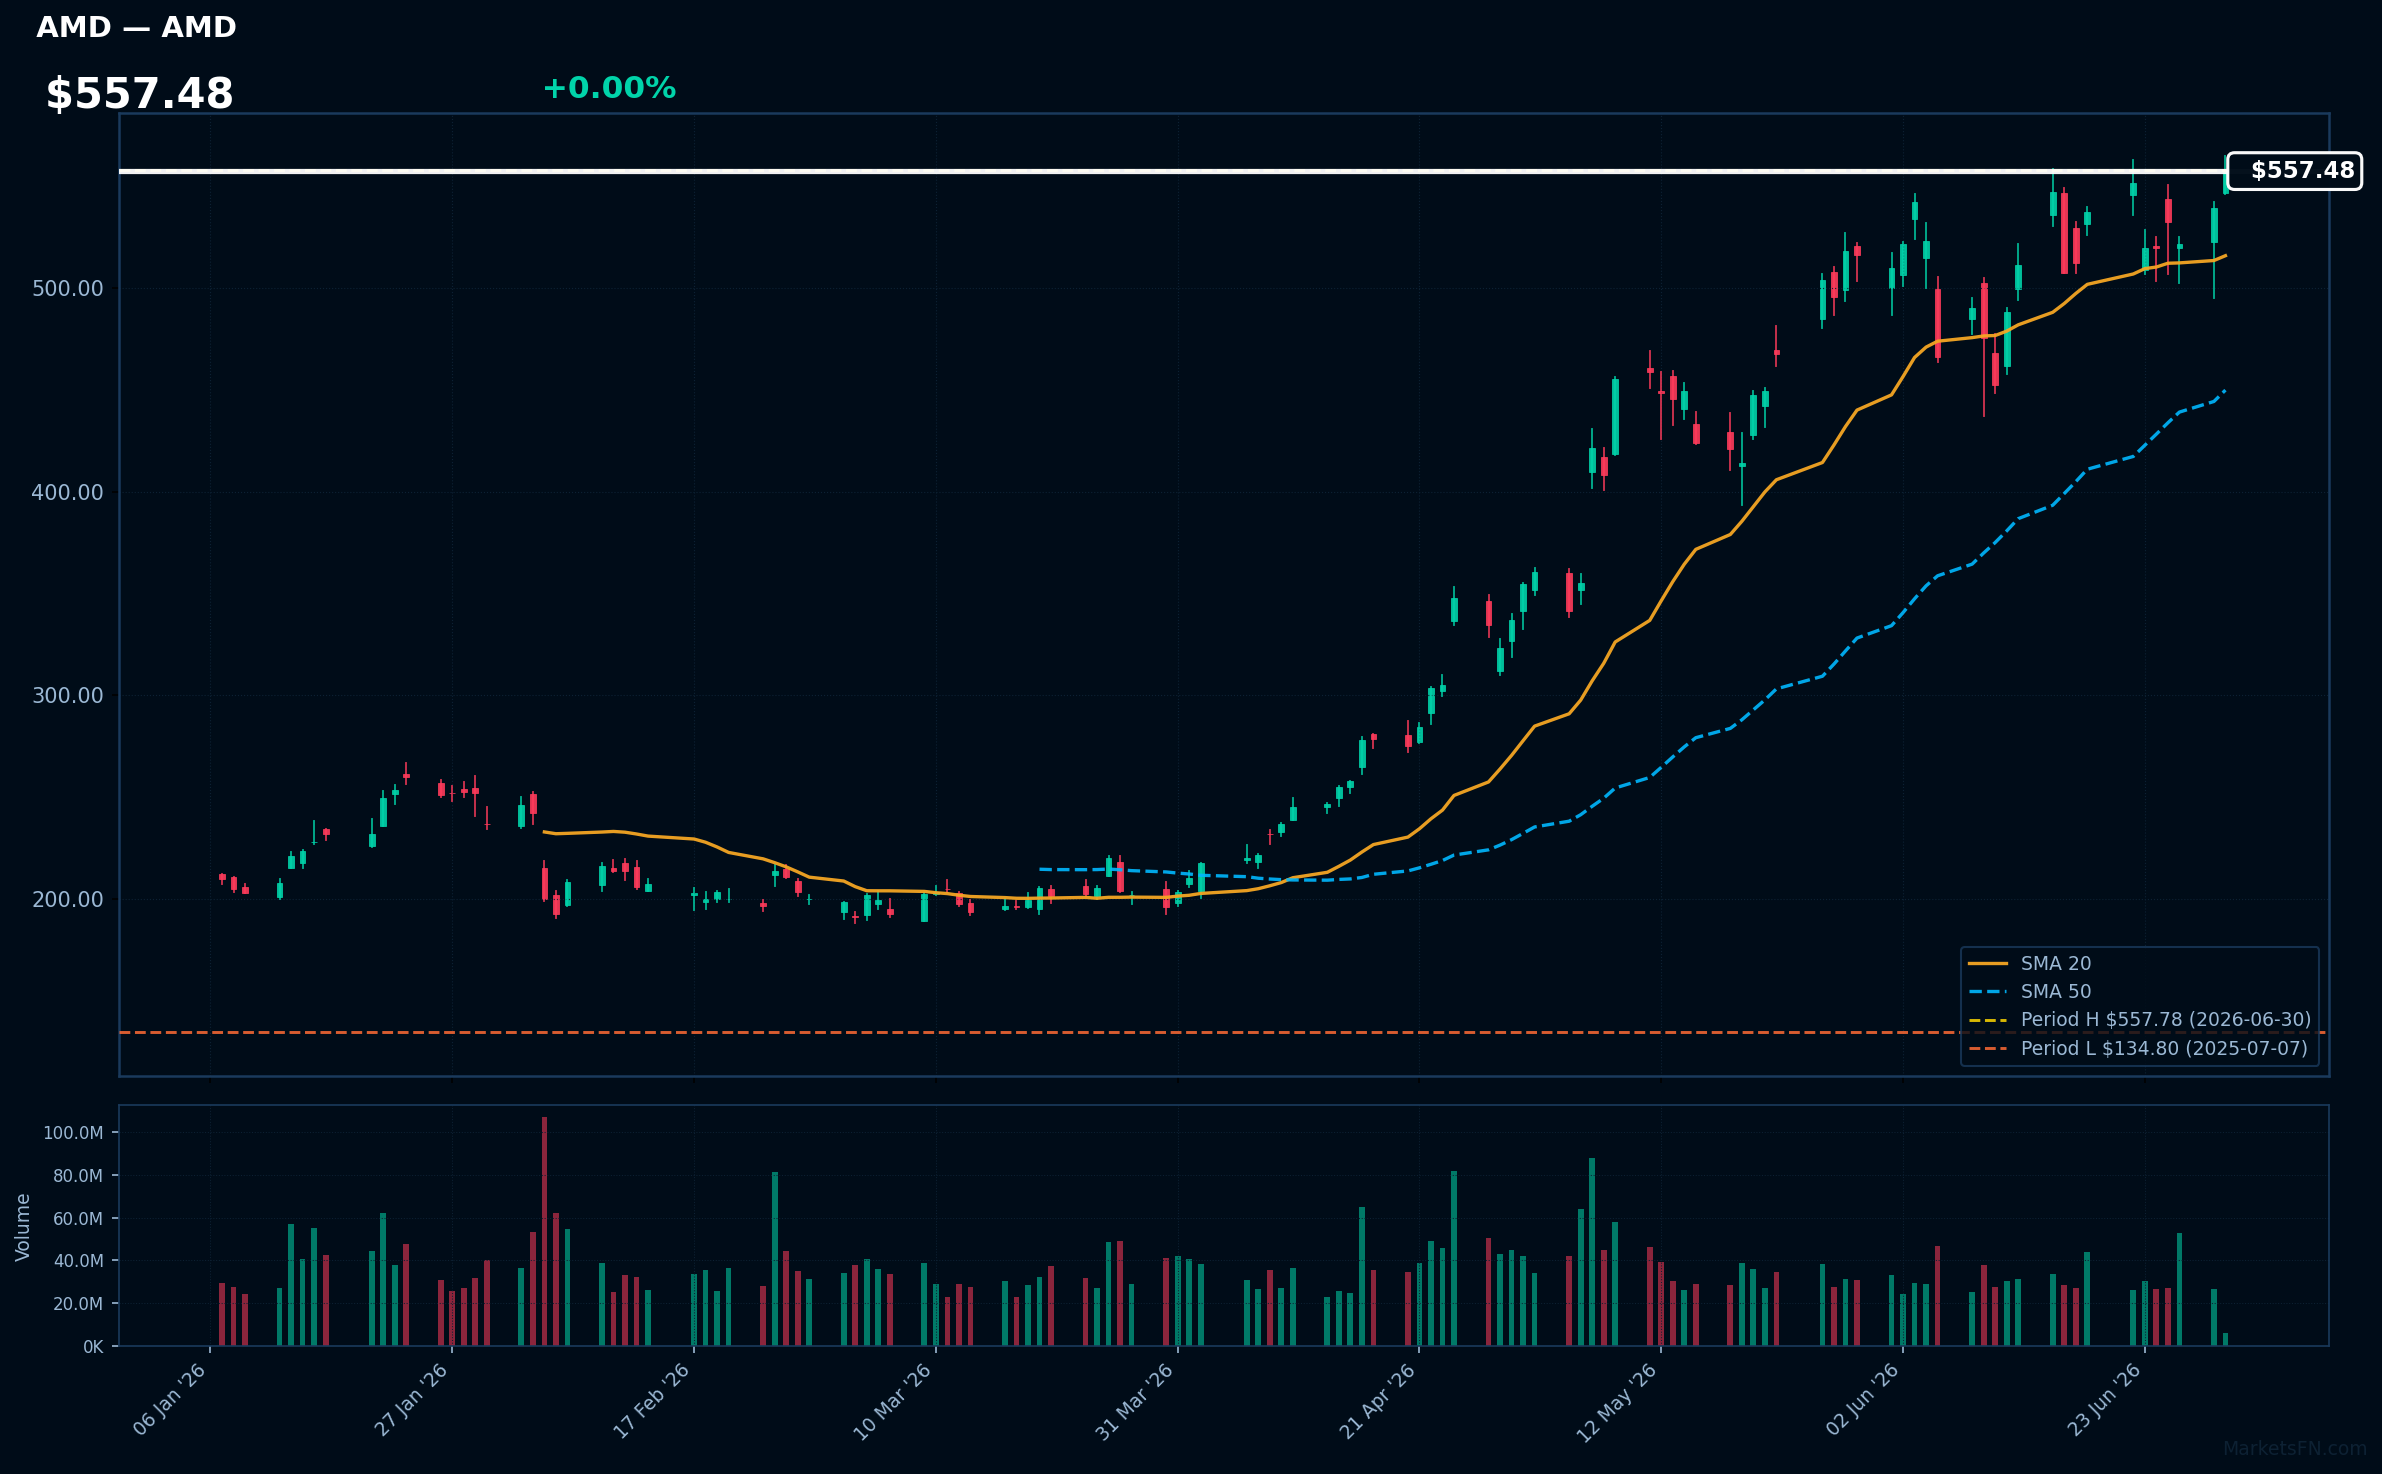Click the AMD — AMD chart title
This screenshot has height=1474, width=2382.
coord(136,27)
